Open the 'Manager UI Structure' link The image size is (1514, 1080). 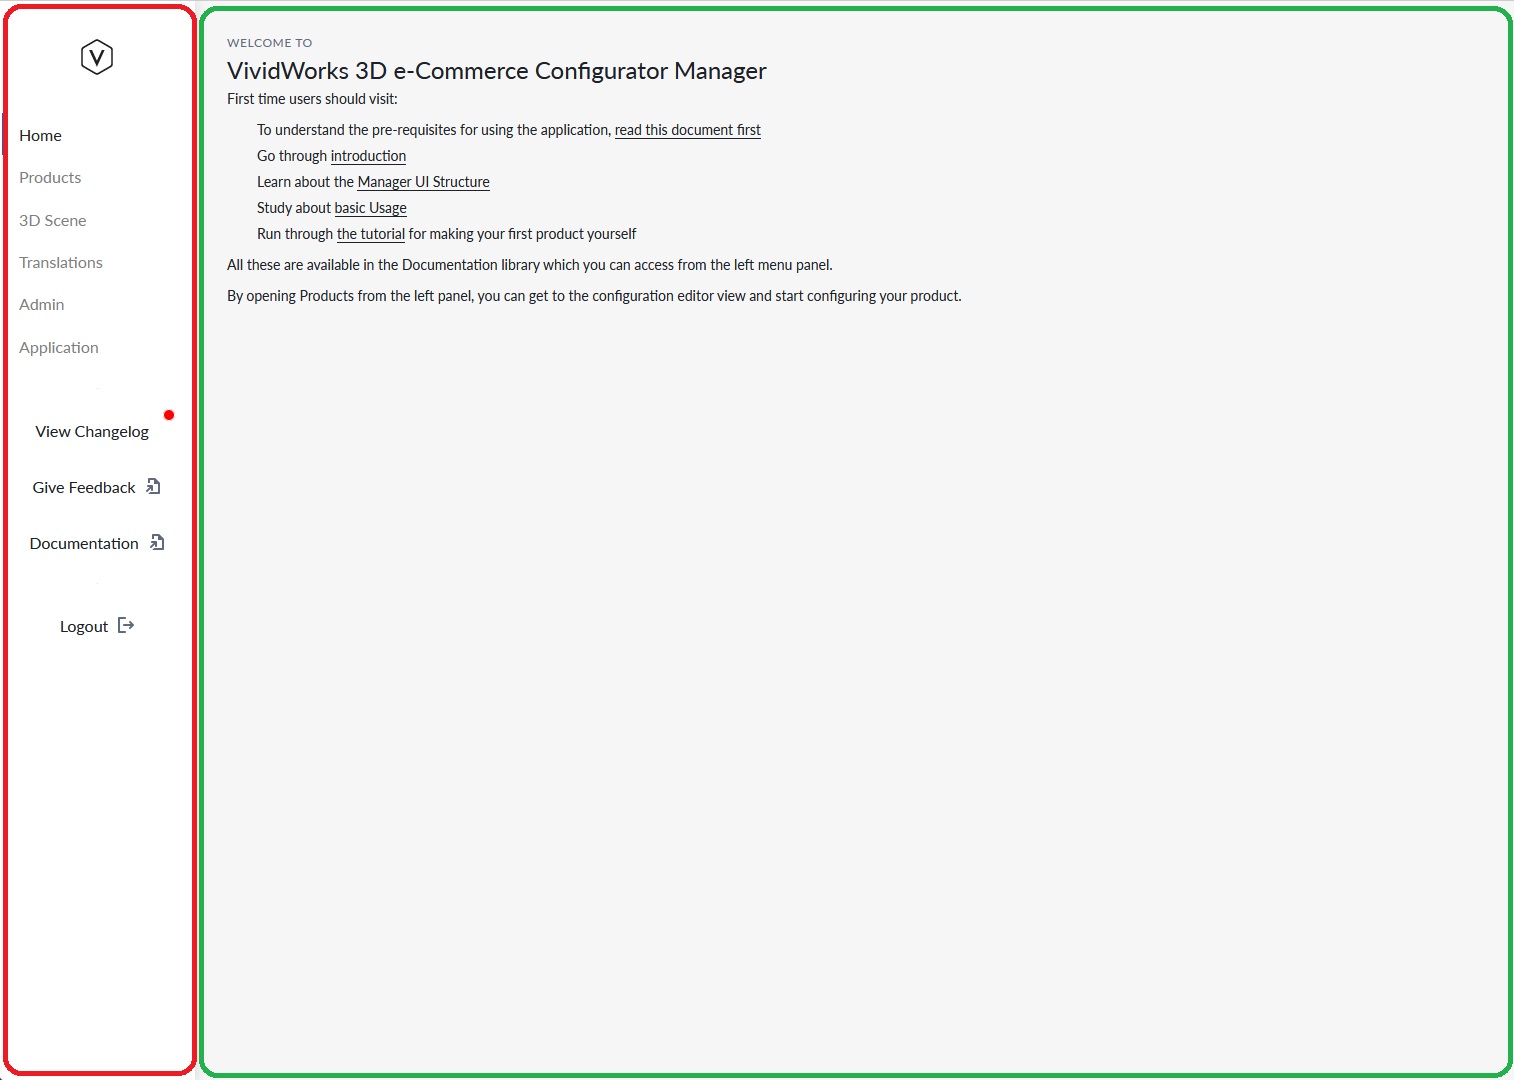coord(423,182)
